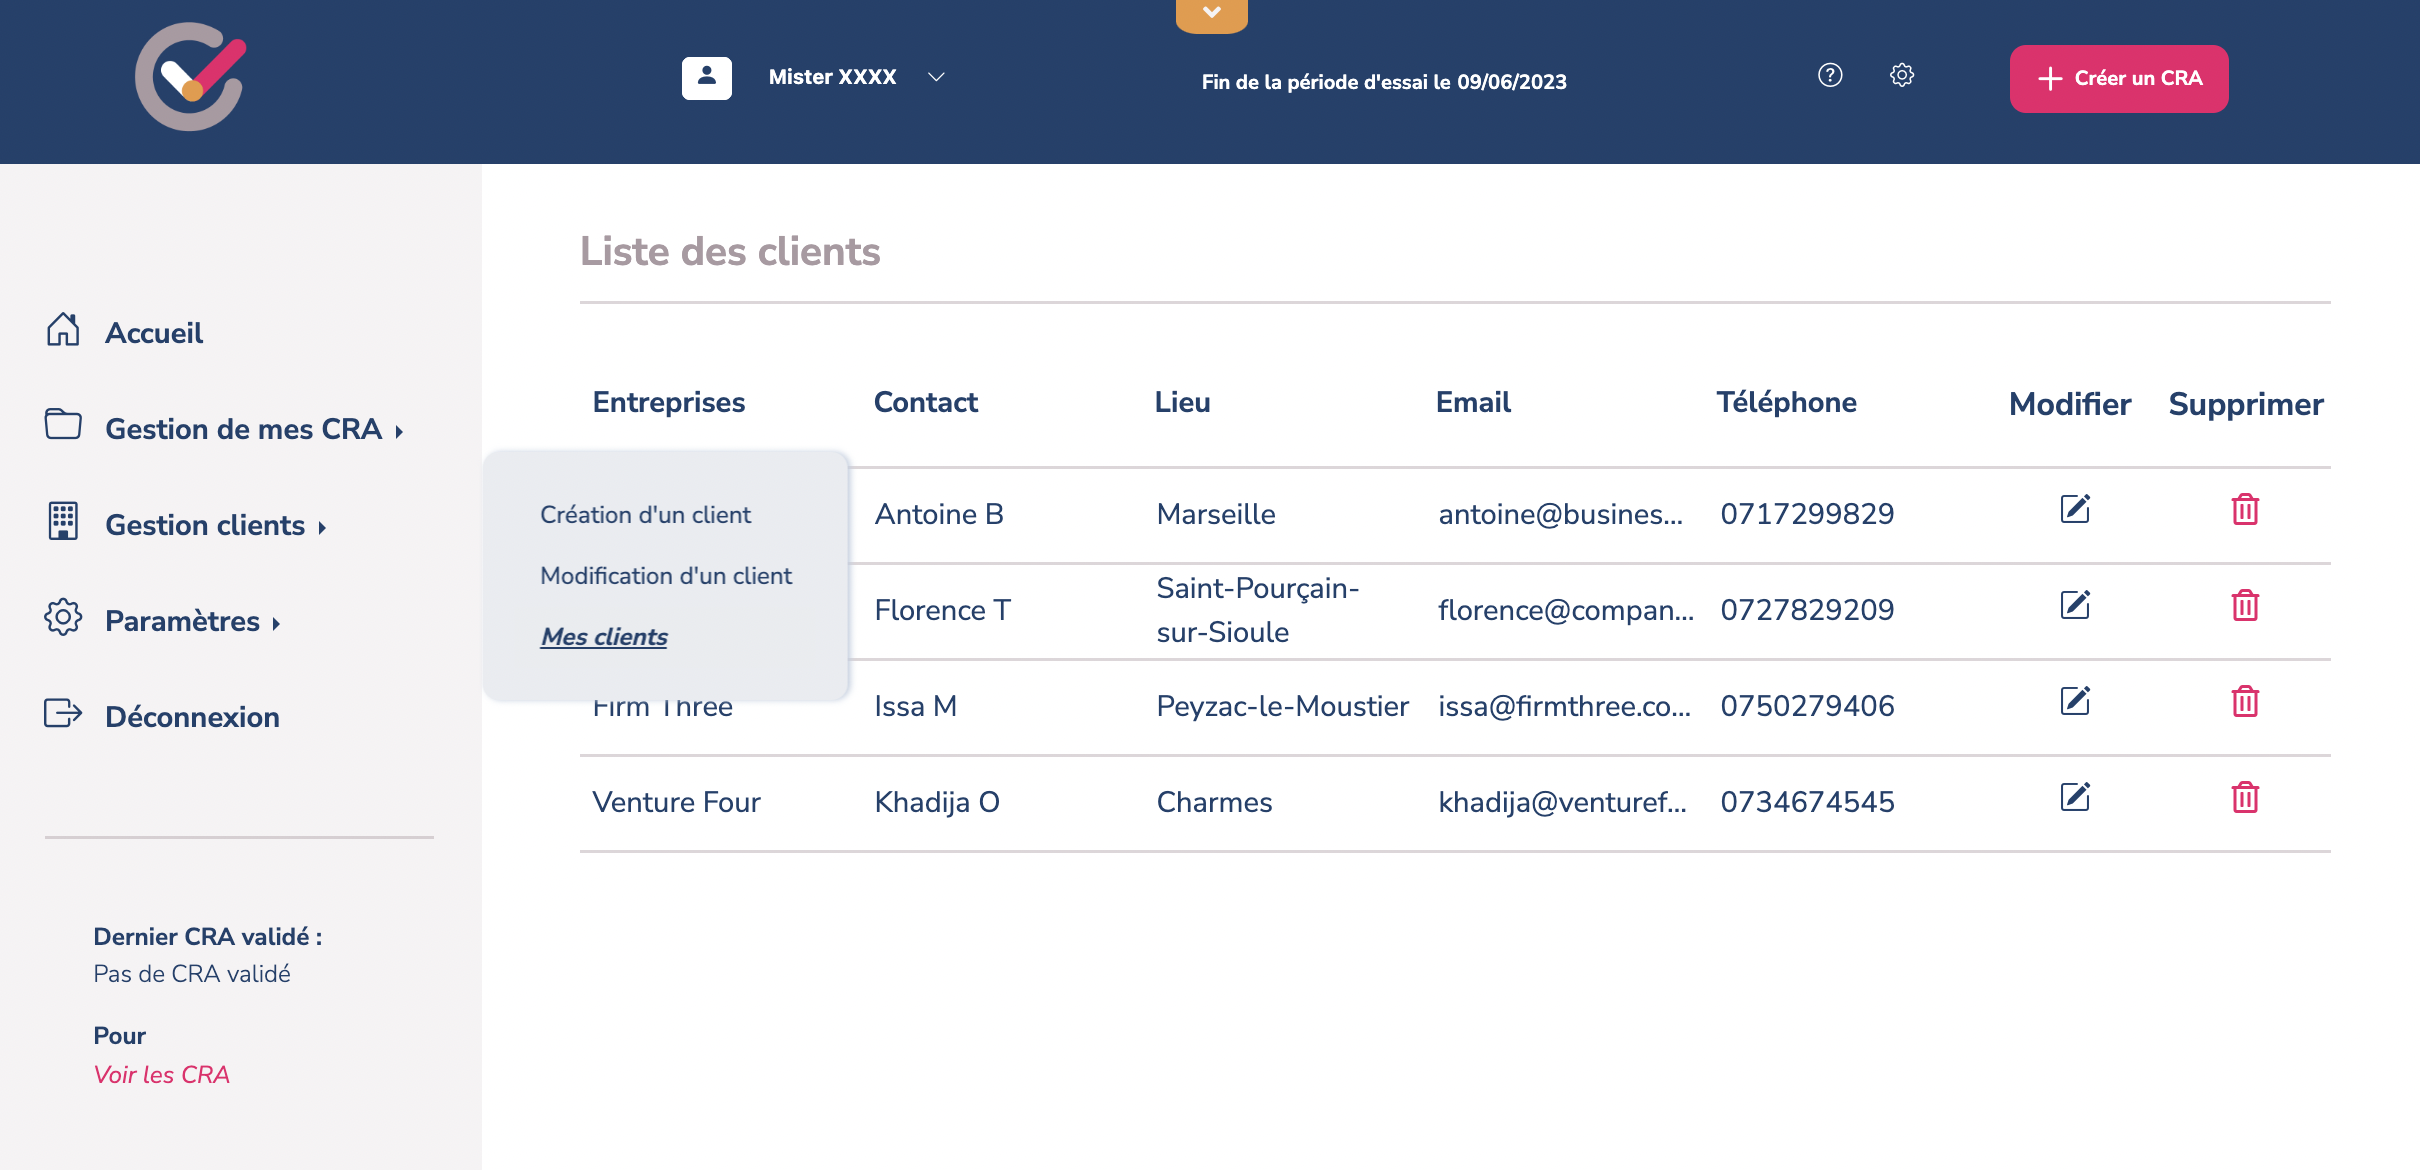The width and height of the screenshot is (2420, 1170).
Task: Click the edit icon for Antoine B
Action: click(x=2075, y=510)
